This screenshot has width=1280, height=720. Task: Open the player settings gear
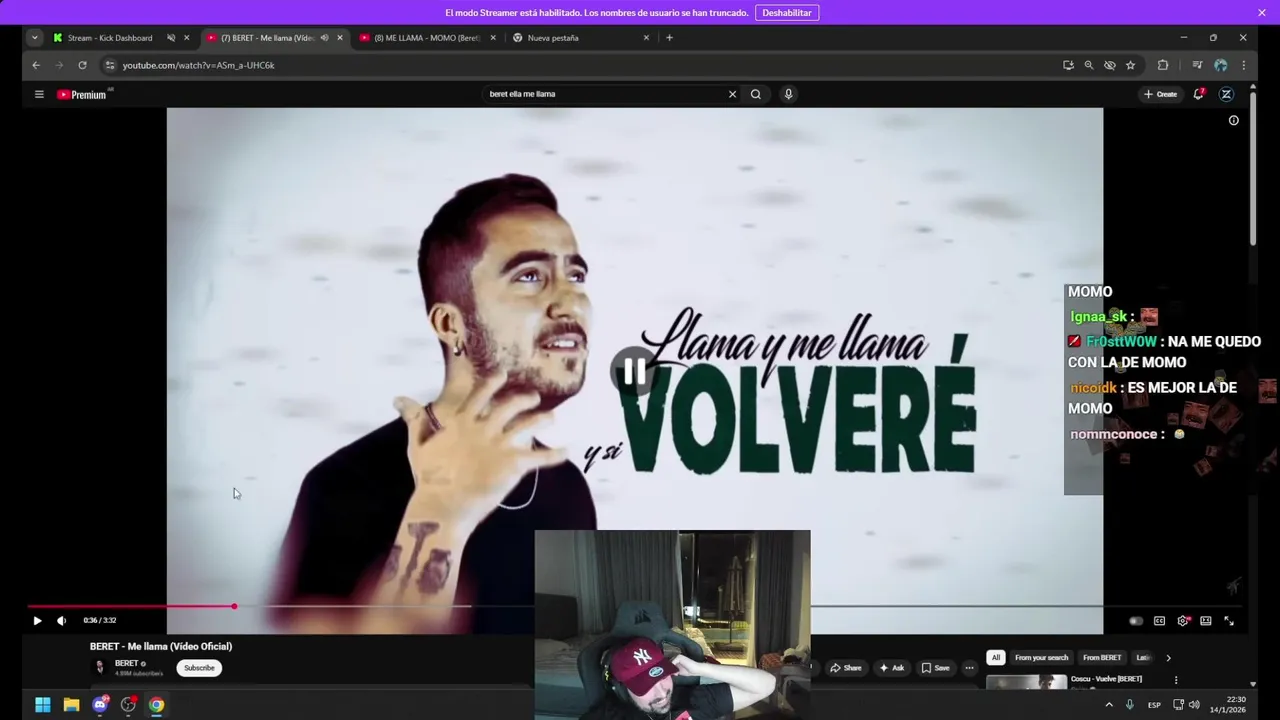point(1183,621)
